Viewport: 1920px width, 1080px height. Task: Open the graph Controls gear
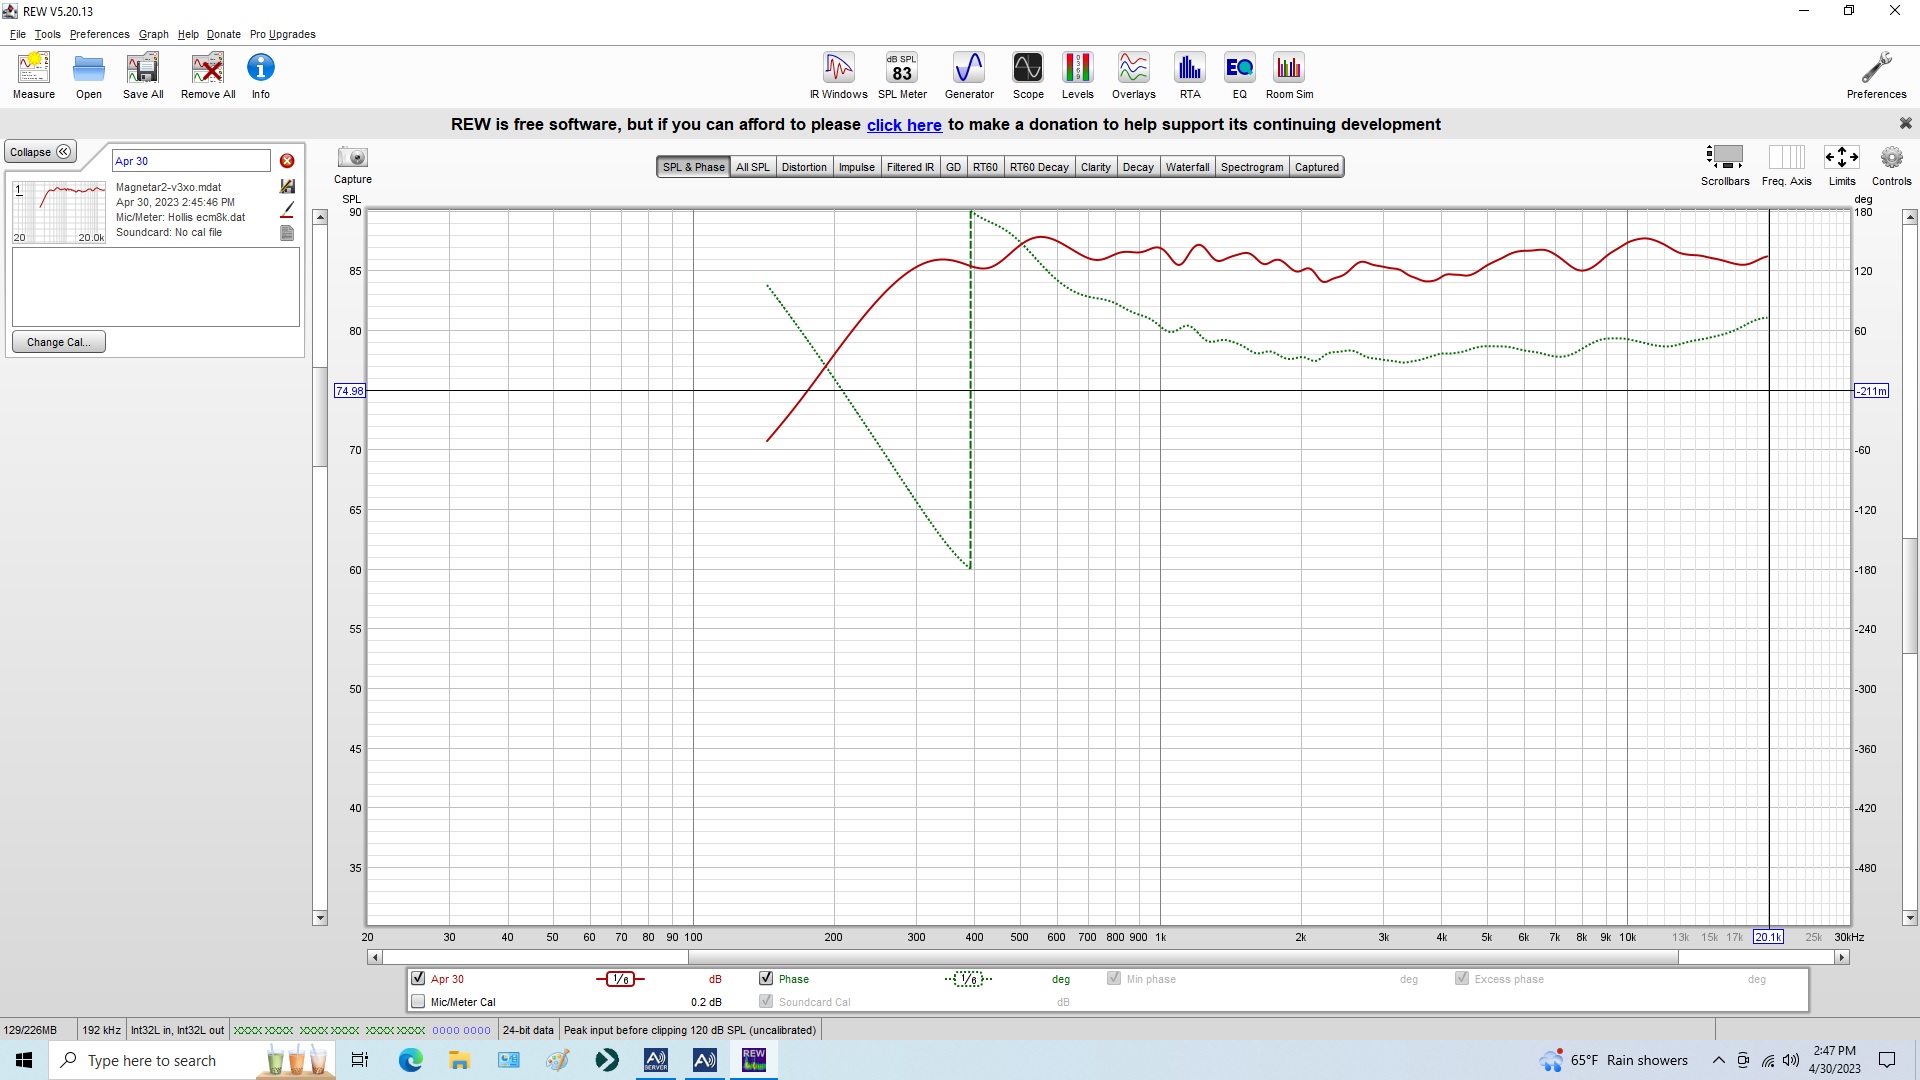1890,159
